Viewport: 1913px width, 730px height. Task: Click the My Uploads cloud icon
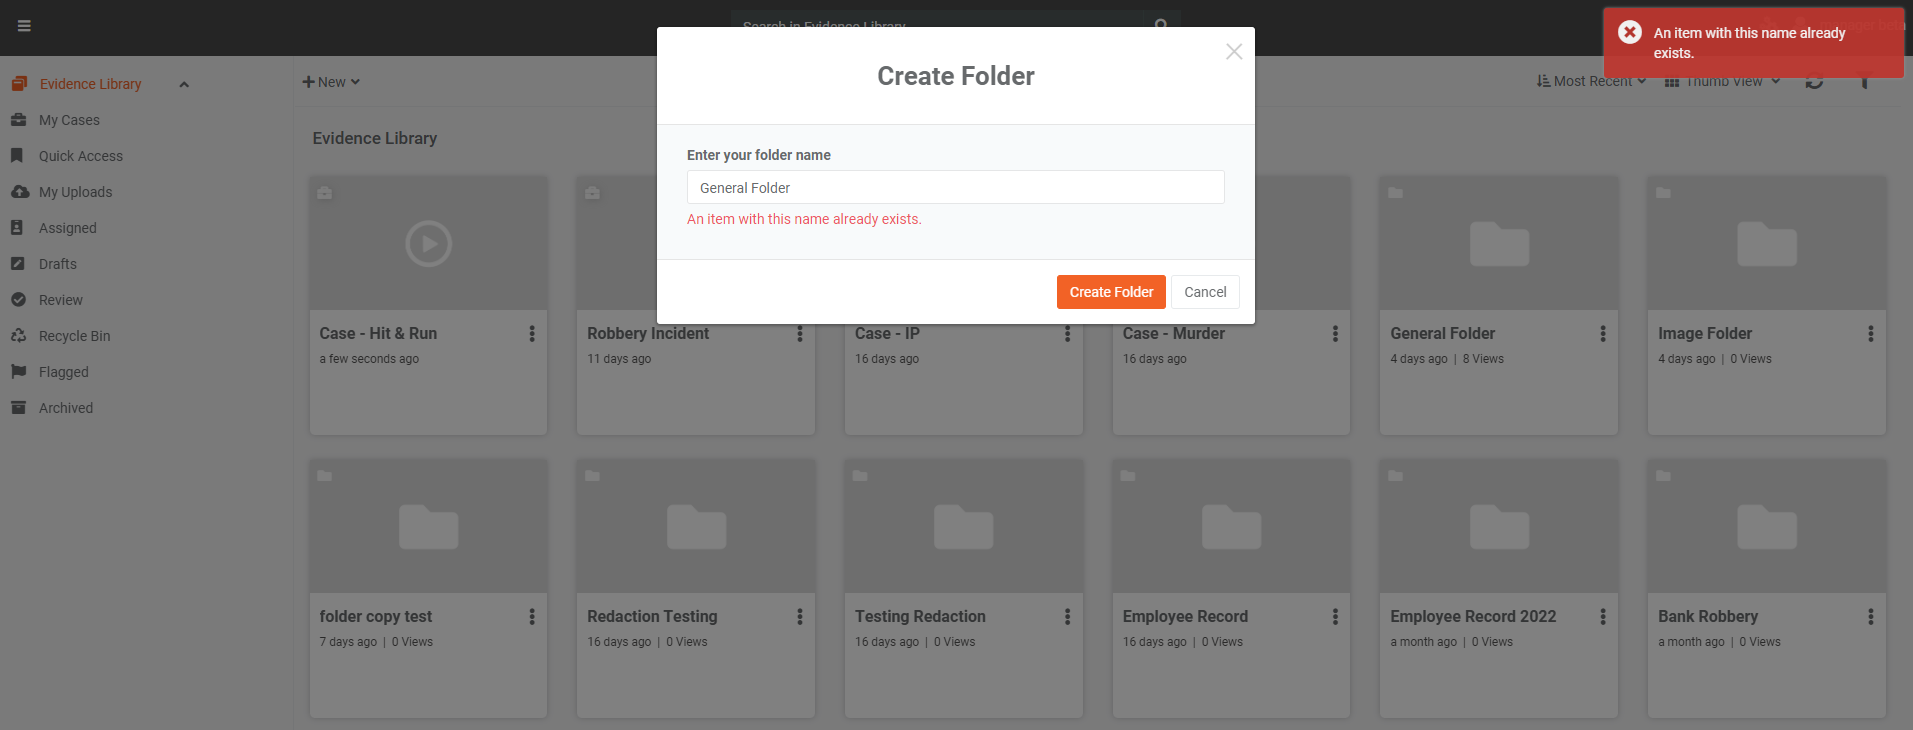[19, 192]
